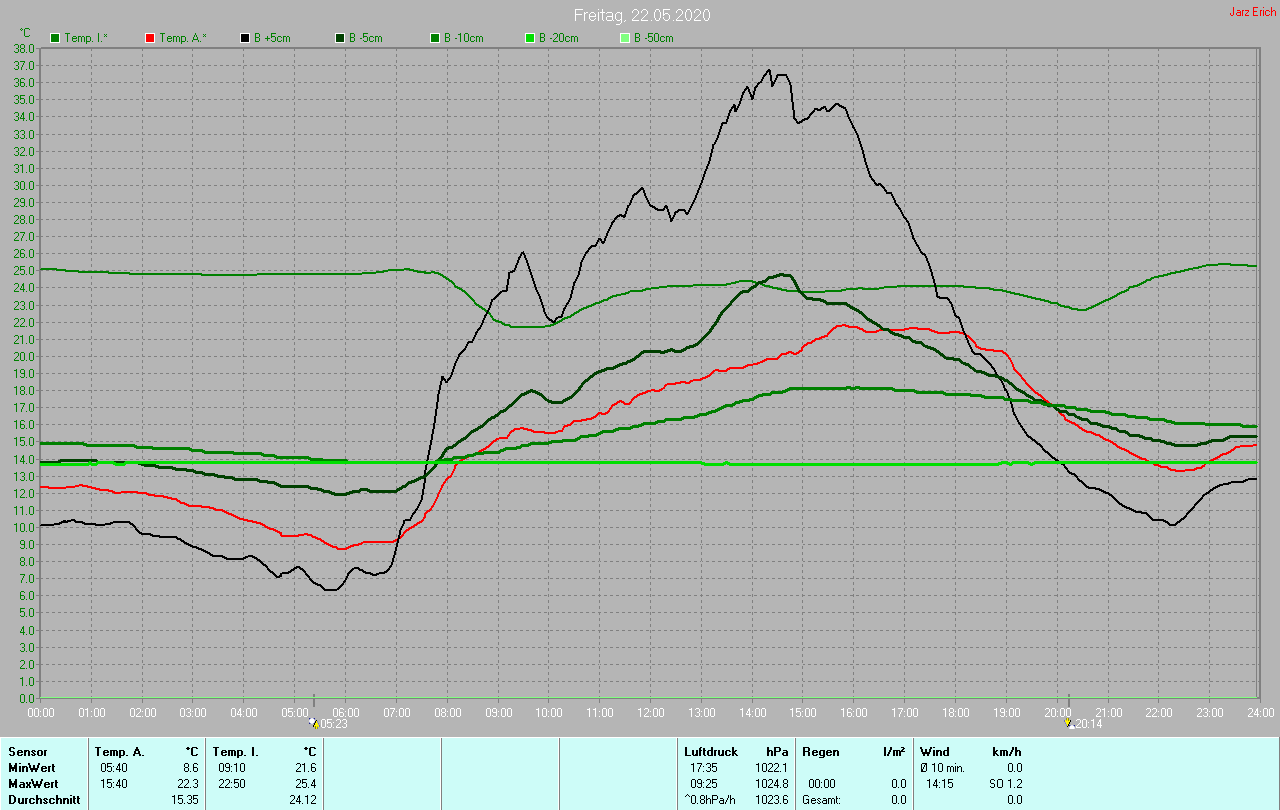Click the black B +5cm legend swatch

pos(245,38)
